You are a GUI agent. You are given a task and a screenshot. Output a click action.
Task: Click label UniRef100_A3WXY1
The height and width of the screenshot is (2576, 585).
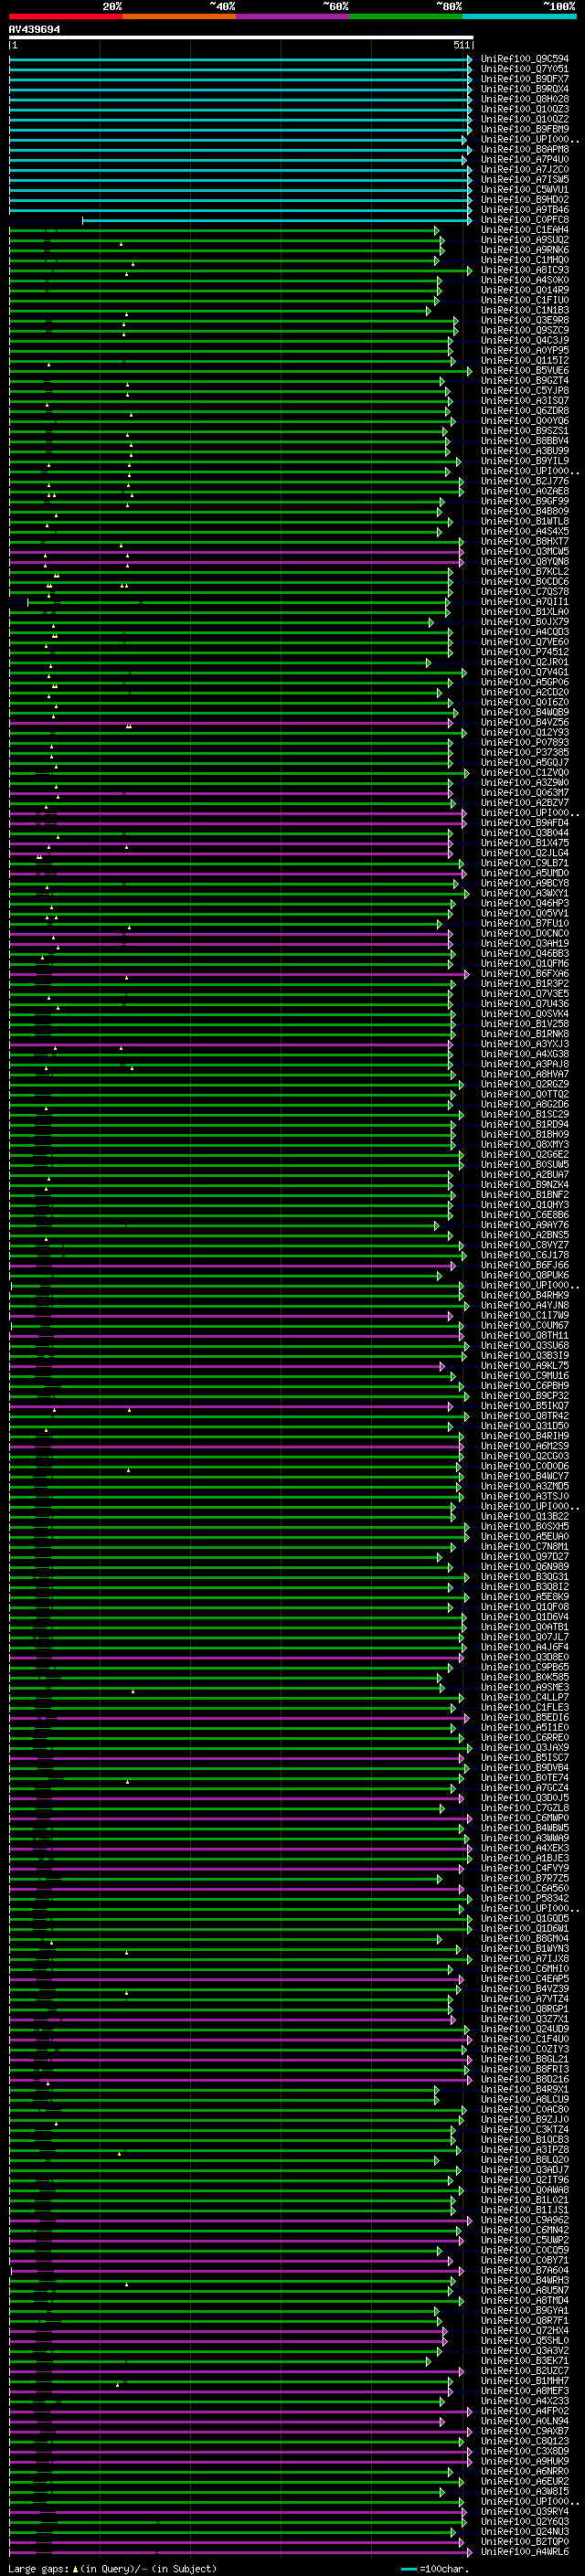[524, 893]
